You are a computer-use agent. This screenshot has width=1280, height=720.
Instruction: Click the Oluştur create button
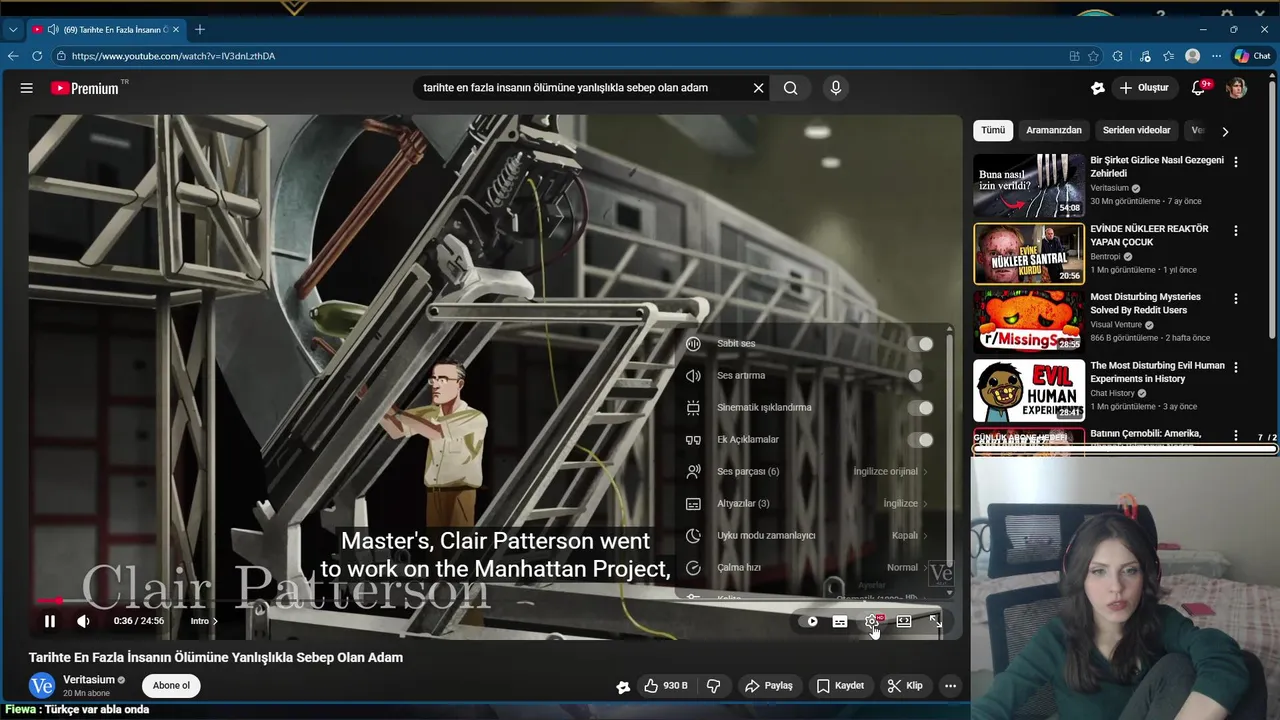click(x=1144, y=88)
